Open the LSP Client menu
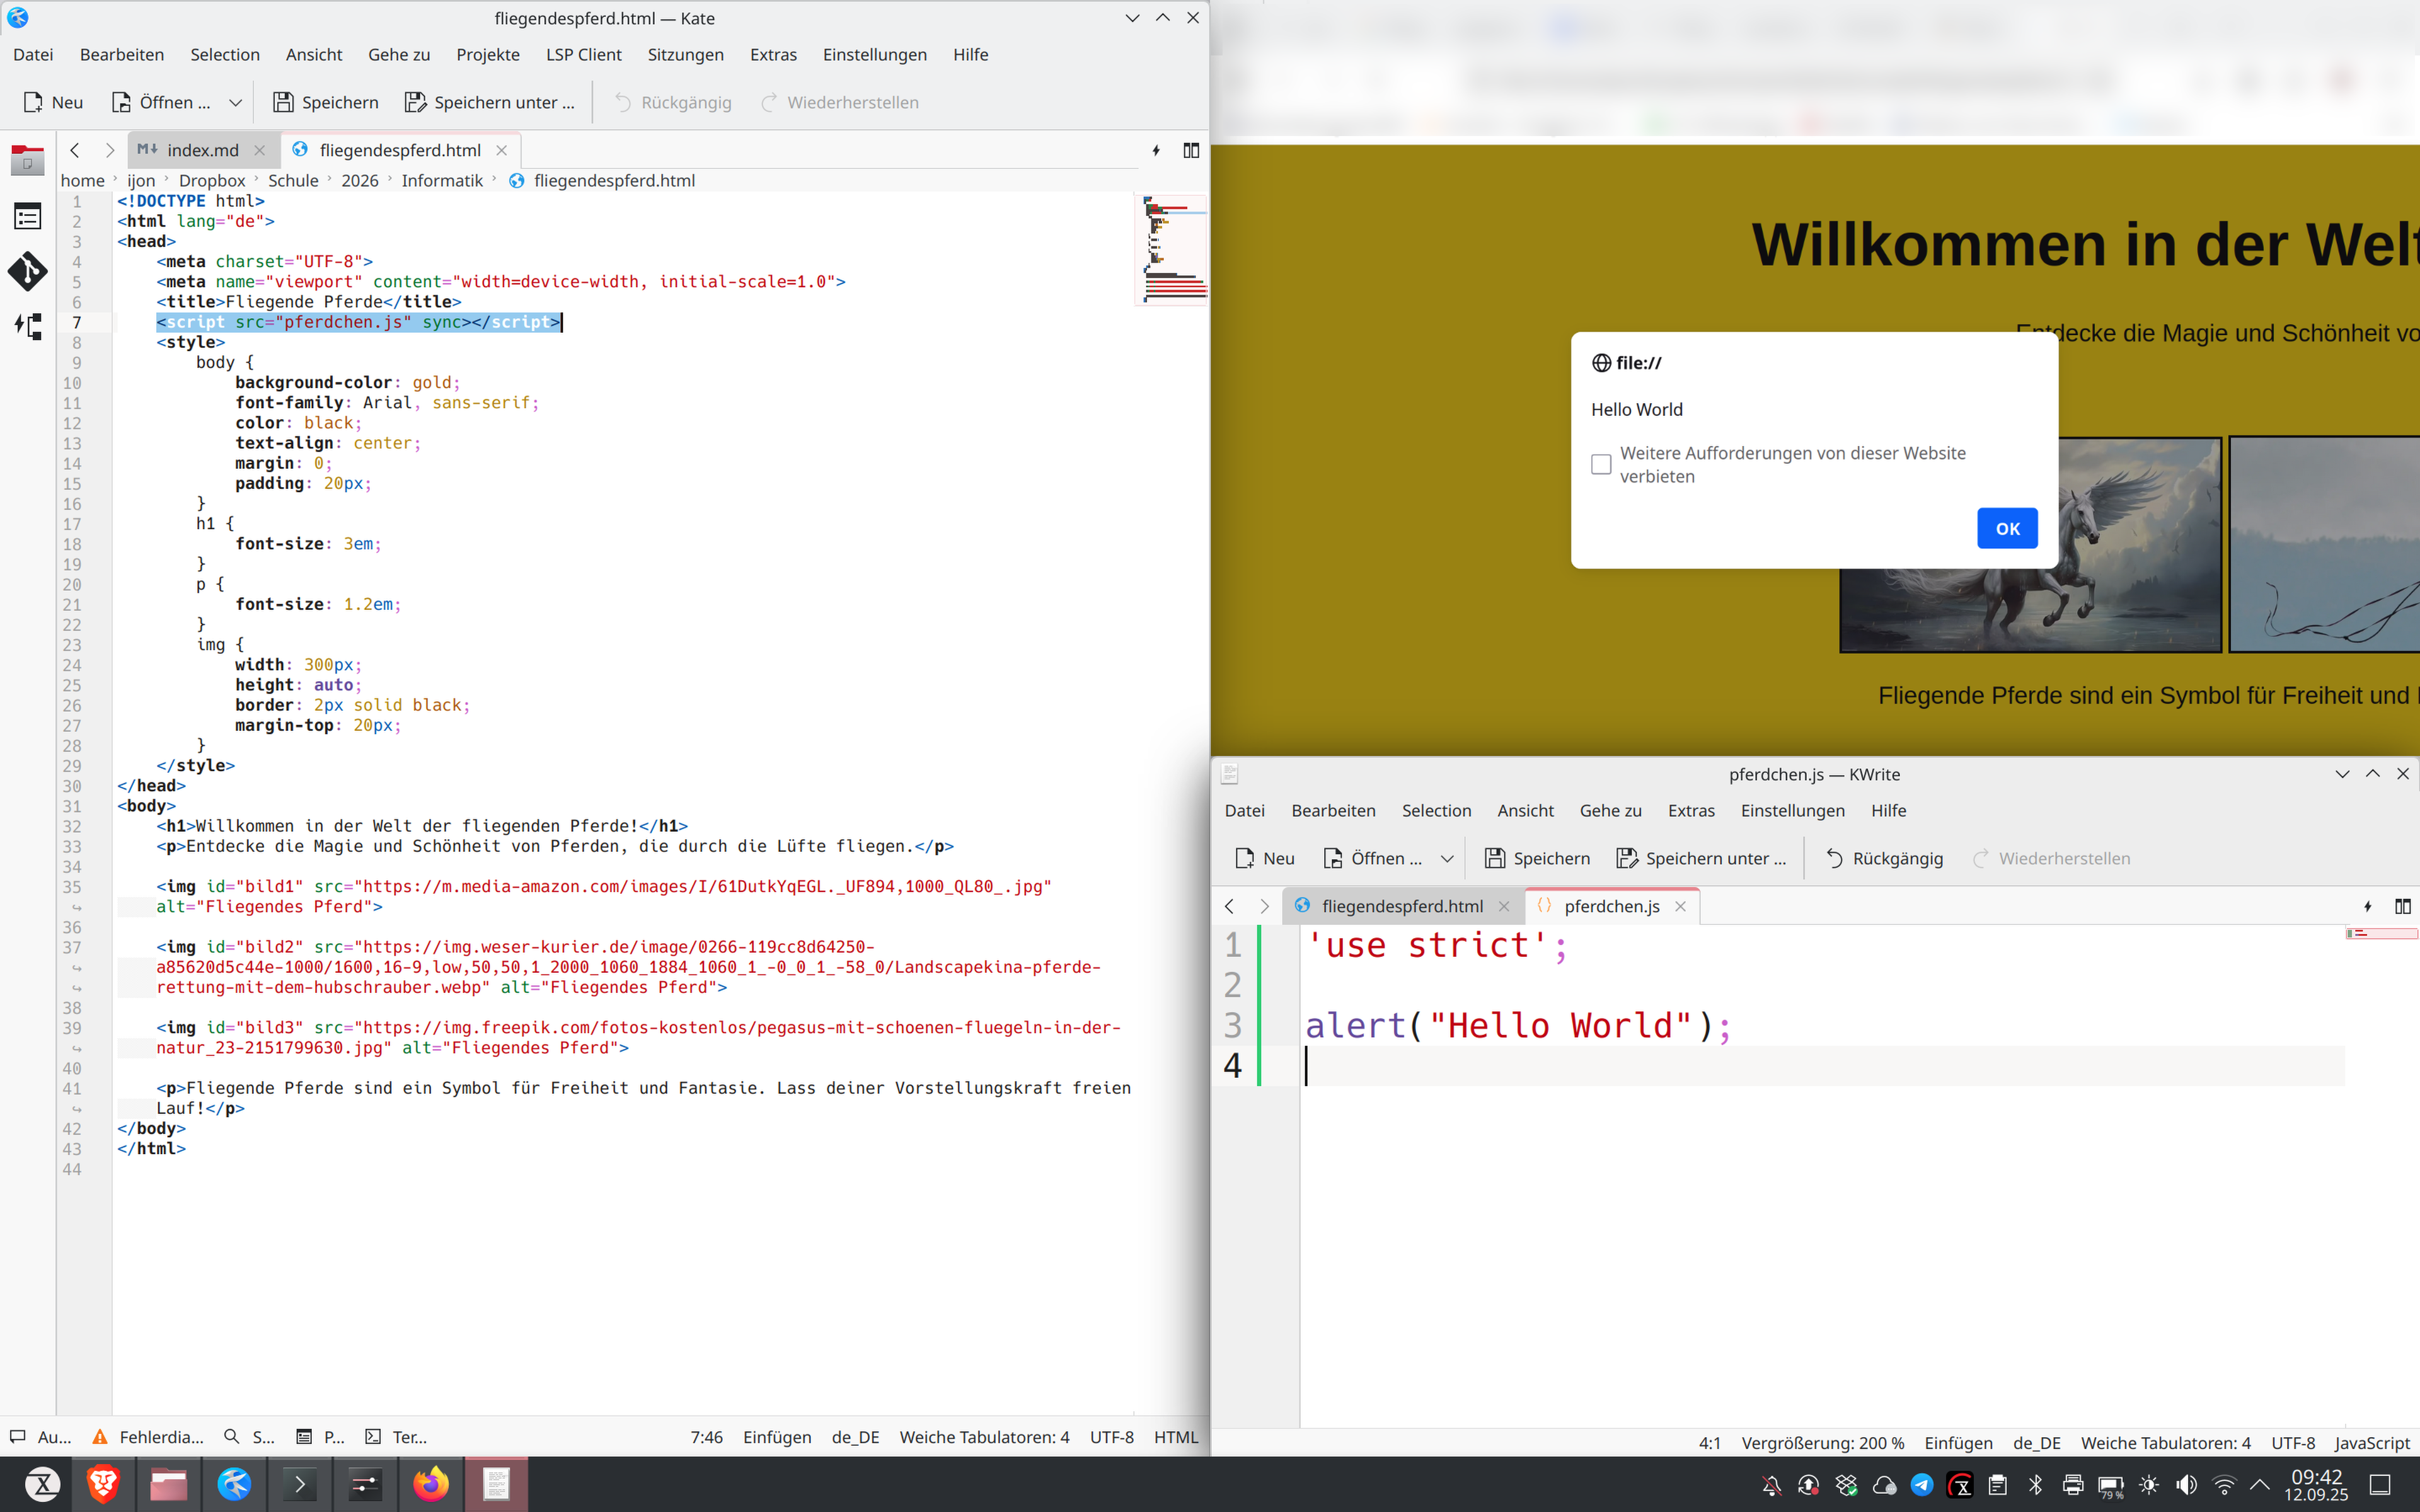 coord(583,54)
